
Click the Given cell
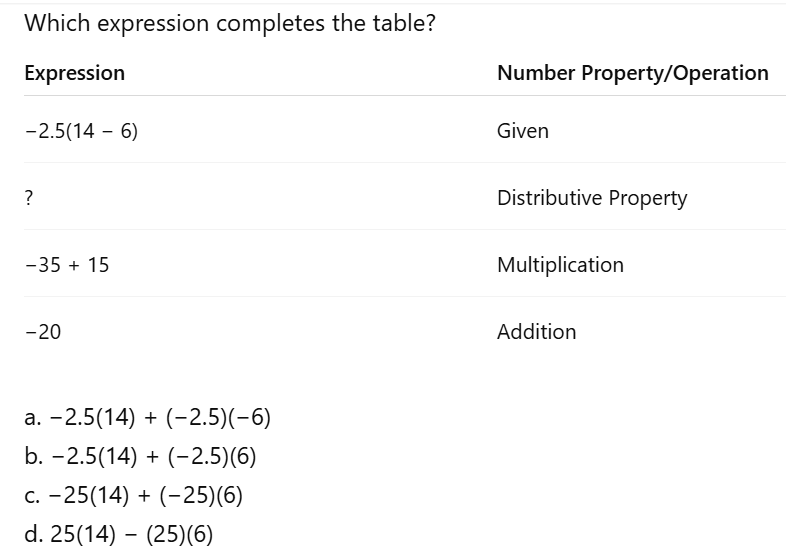[523, 131]
